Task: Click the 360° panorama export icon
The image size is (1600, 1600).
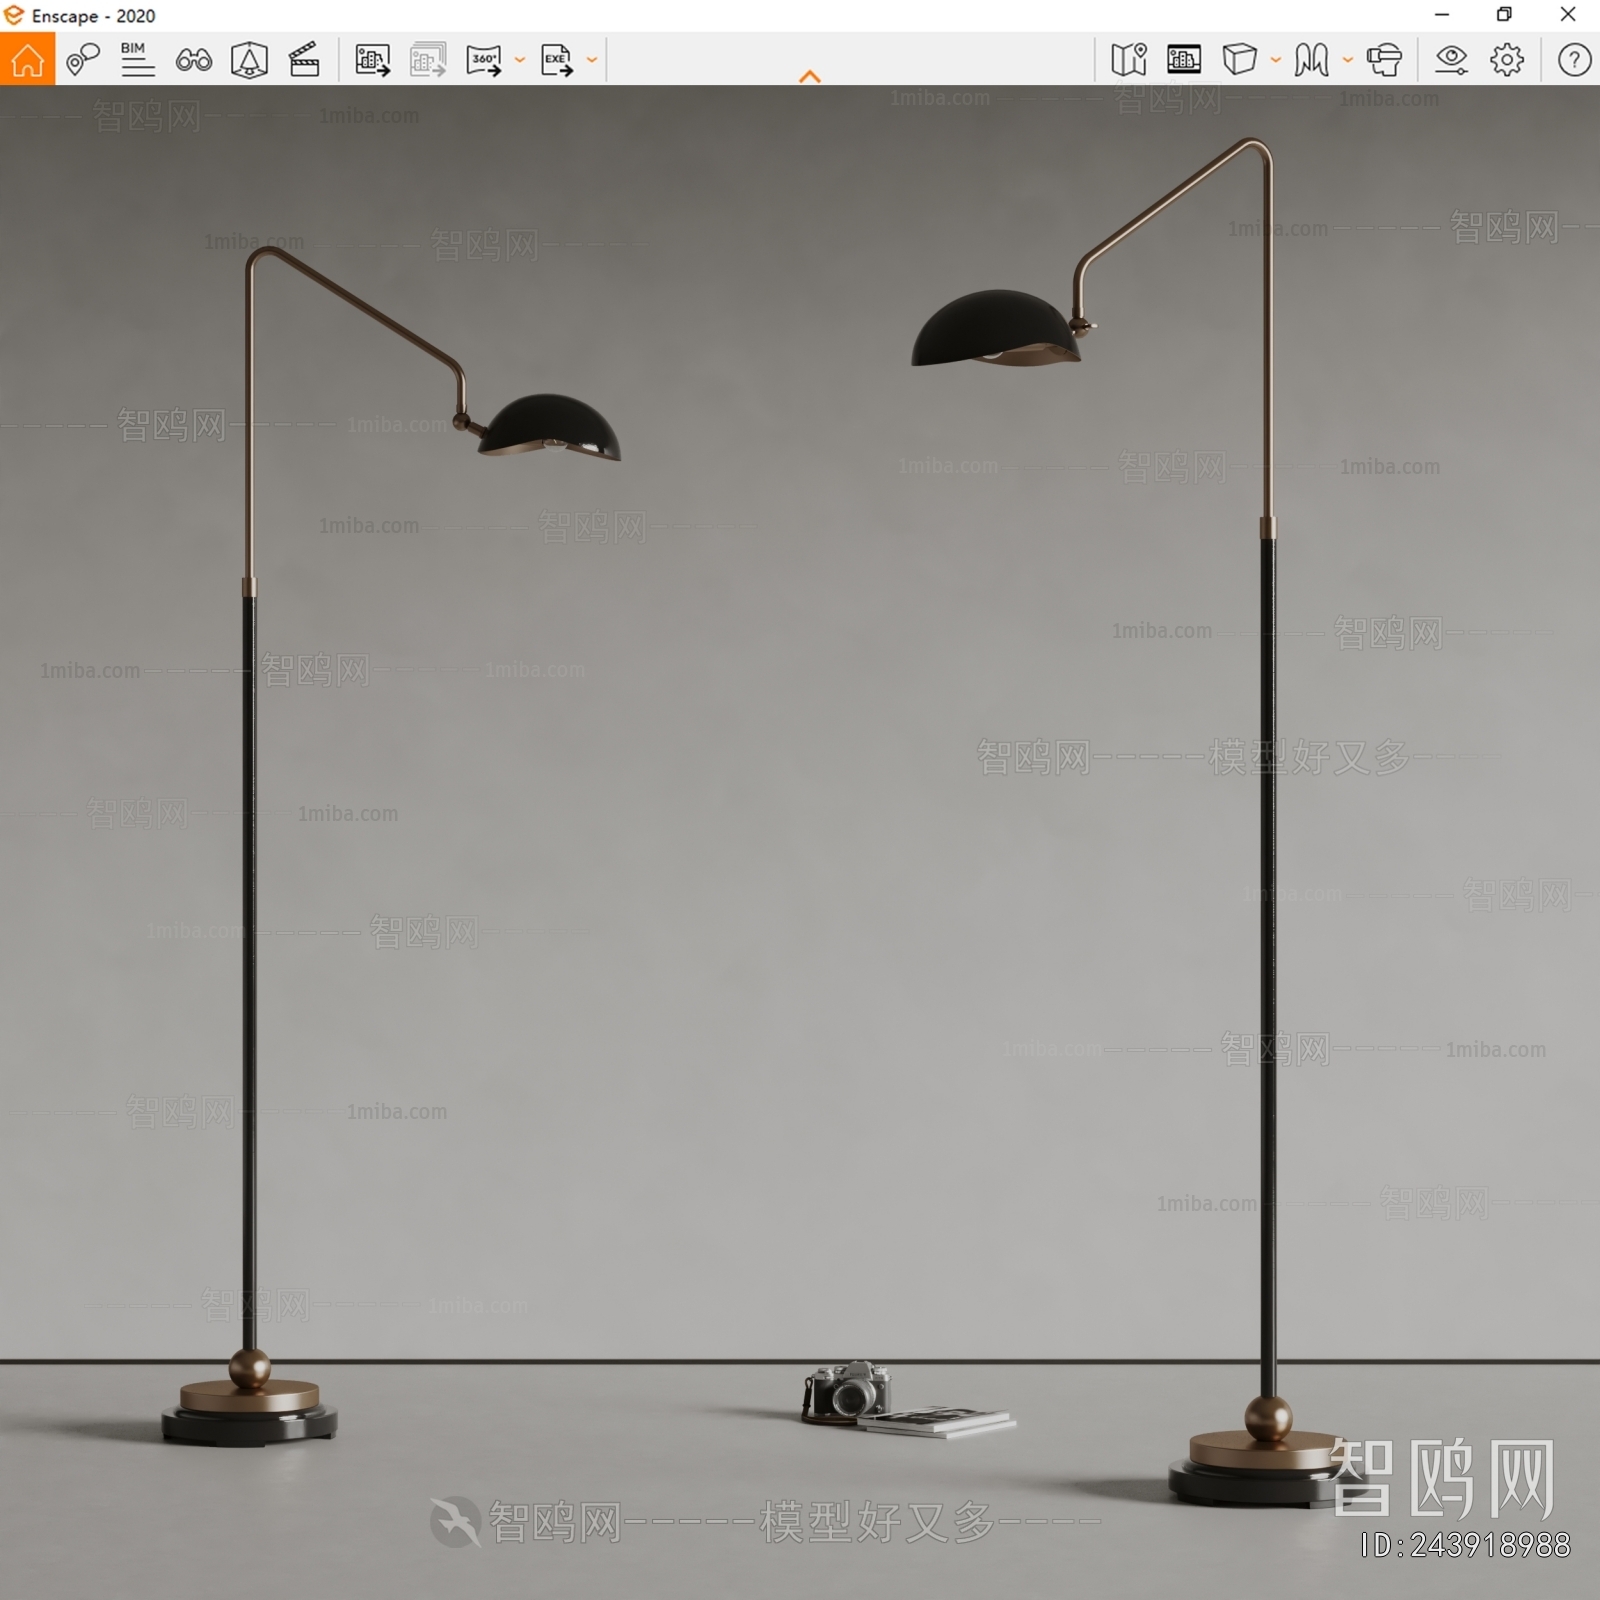Action: tap(484, 60)
